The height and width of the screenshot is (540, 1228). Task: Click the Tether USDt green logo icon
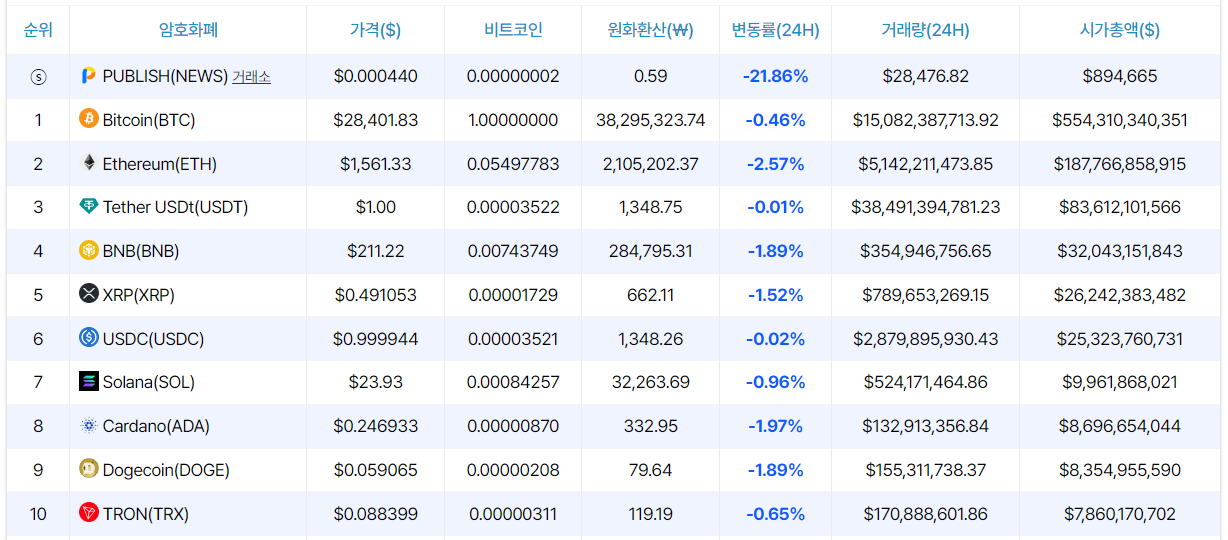pyautogui.click(x=89, y=207)
